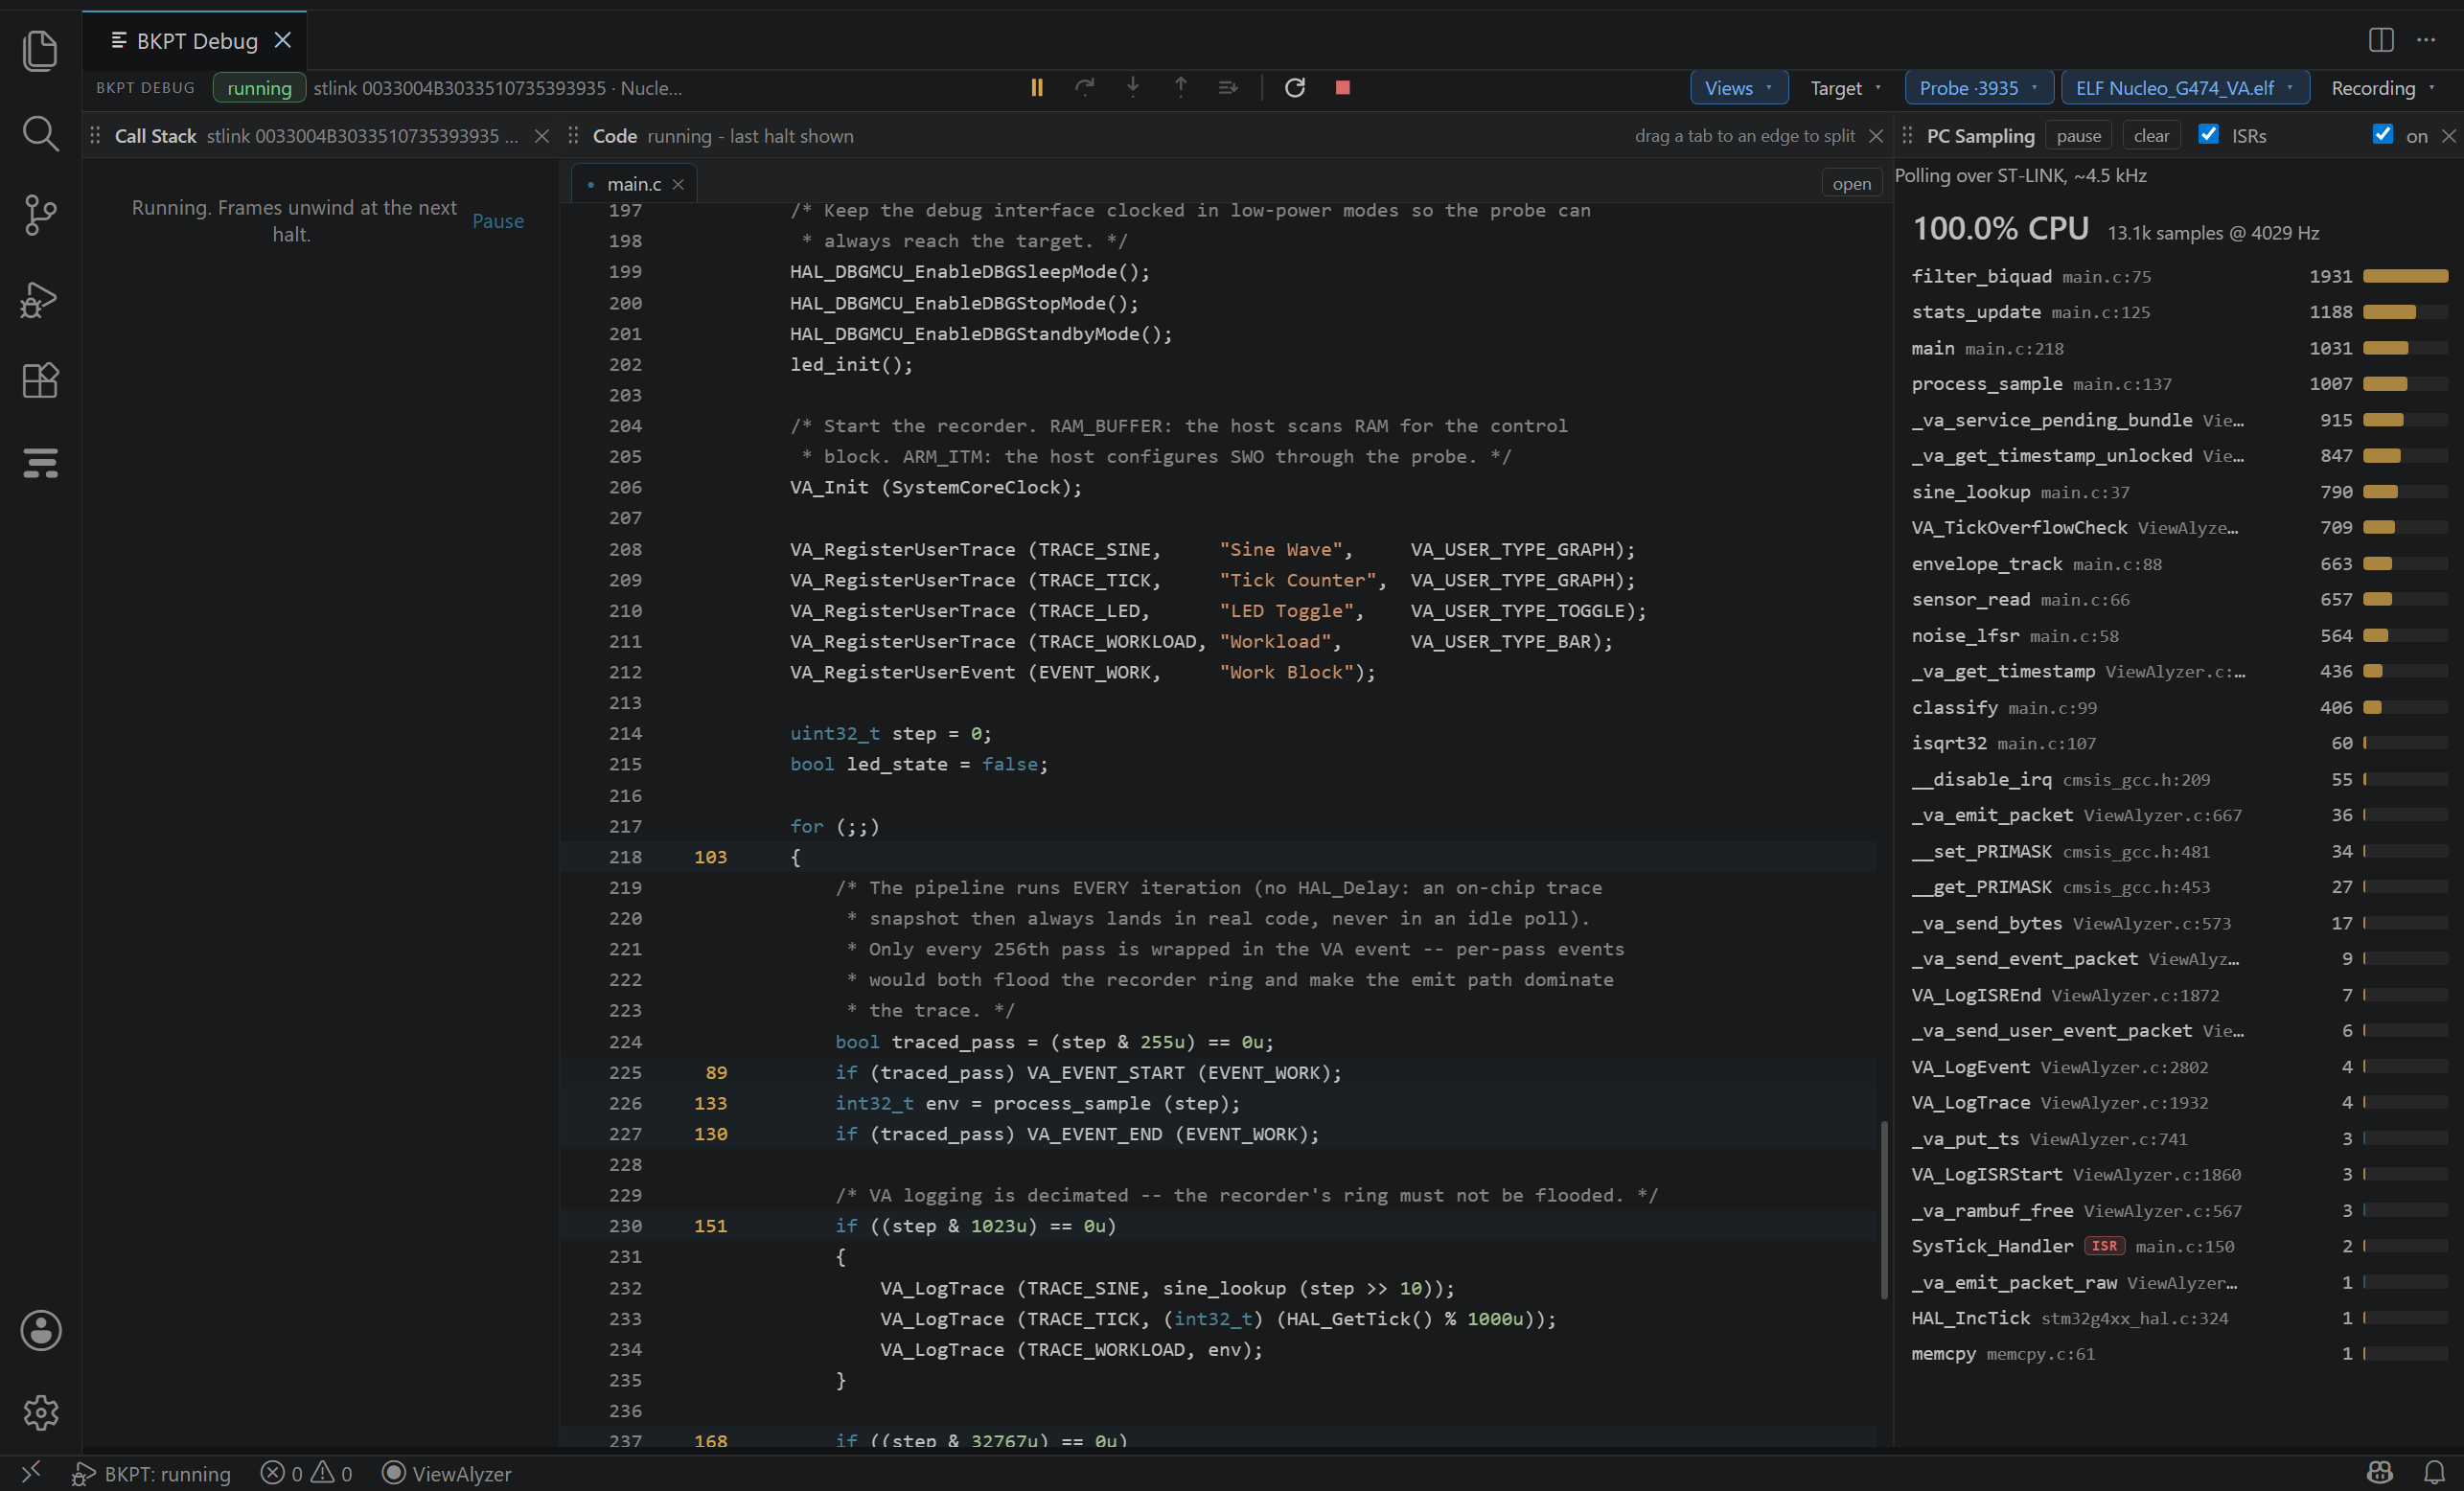Image resolution: width=2464 pixels, height=1491 pixels.
Task: Click the PC Sampling pause button
Action: 2079,136
